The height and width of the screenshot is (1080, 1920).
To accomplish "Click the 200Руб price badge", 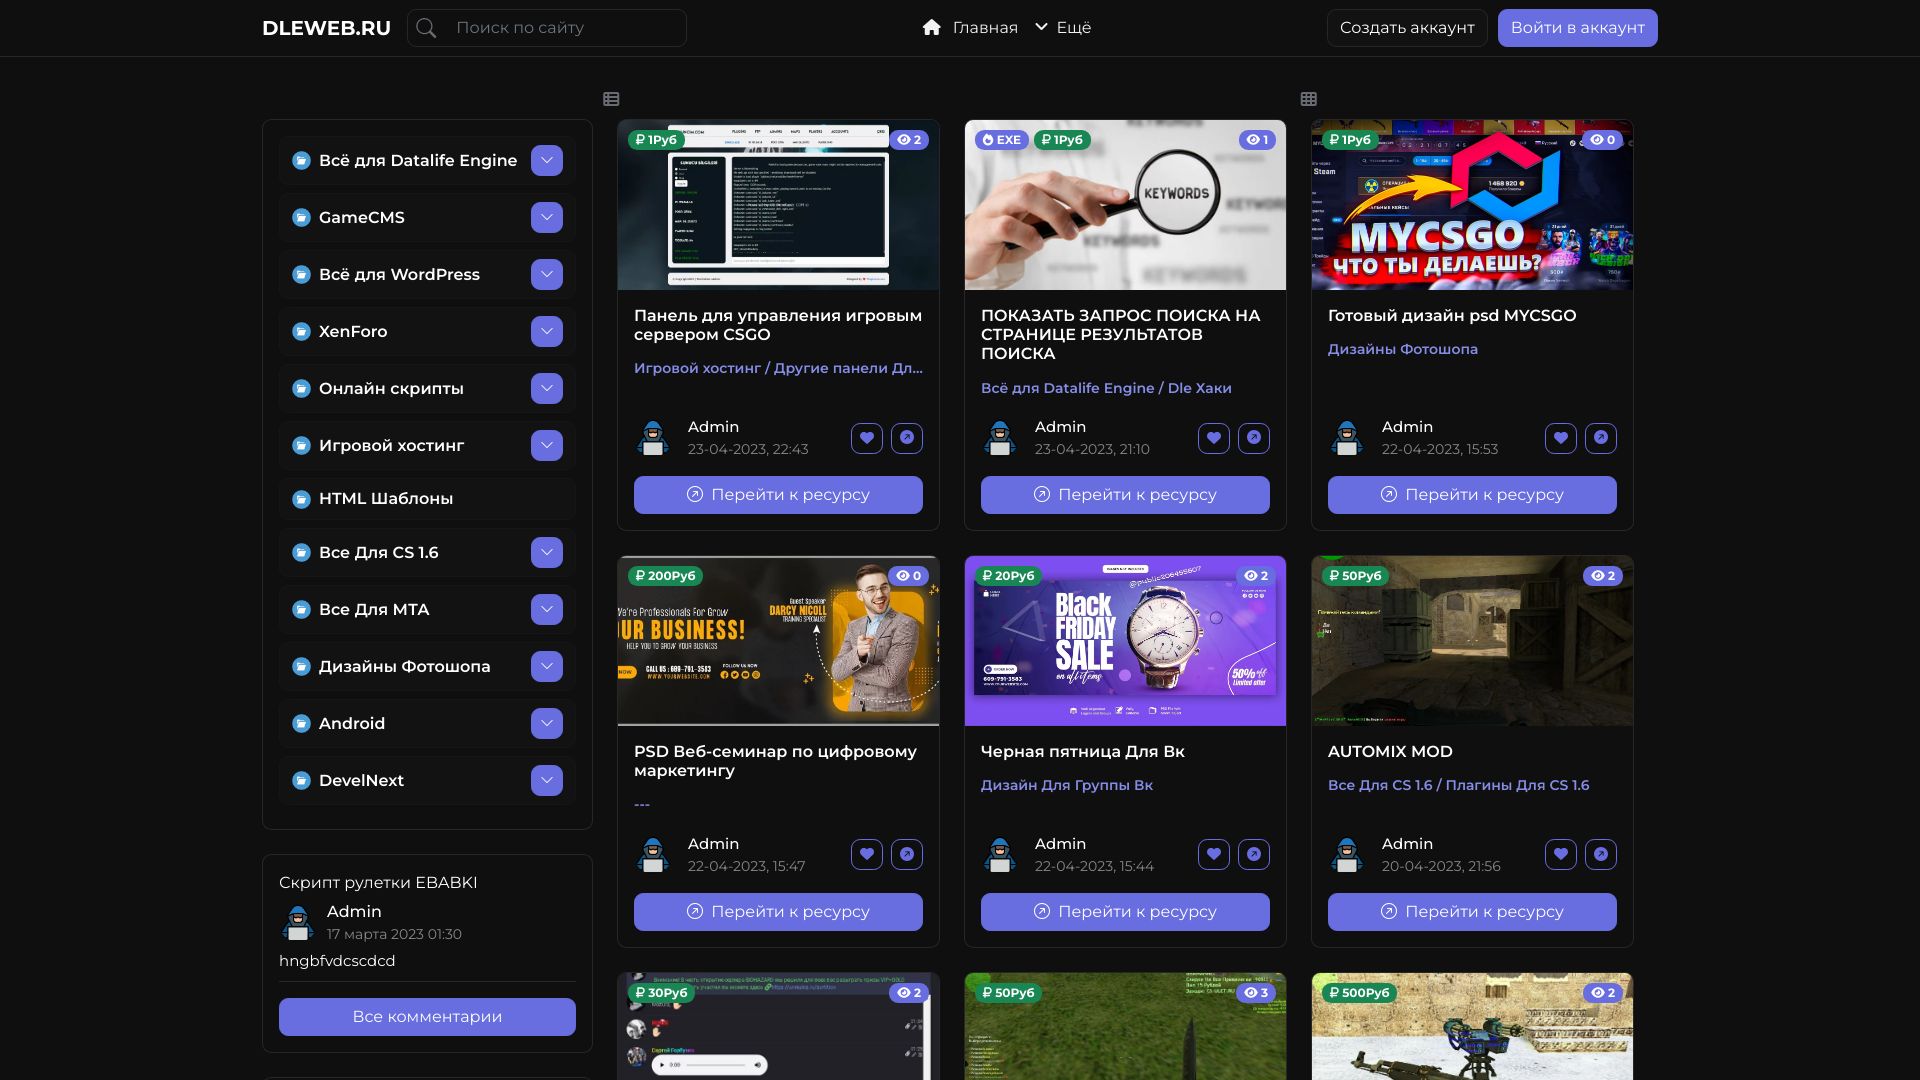I will (x=665, y=576).
